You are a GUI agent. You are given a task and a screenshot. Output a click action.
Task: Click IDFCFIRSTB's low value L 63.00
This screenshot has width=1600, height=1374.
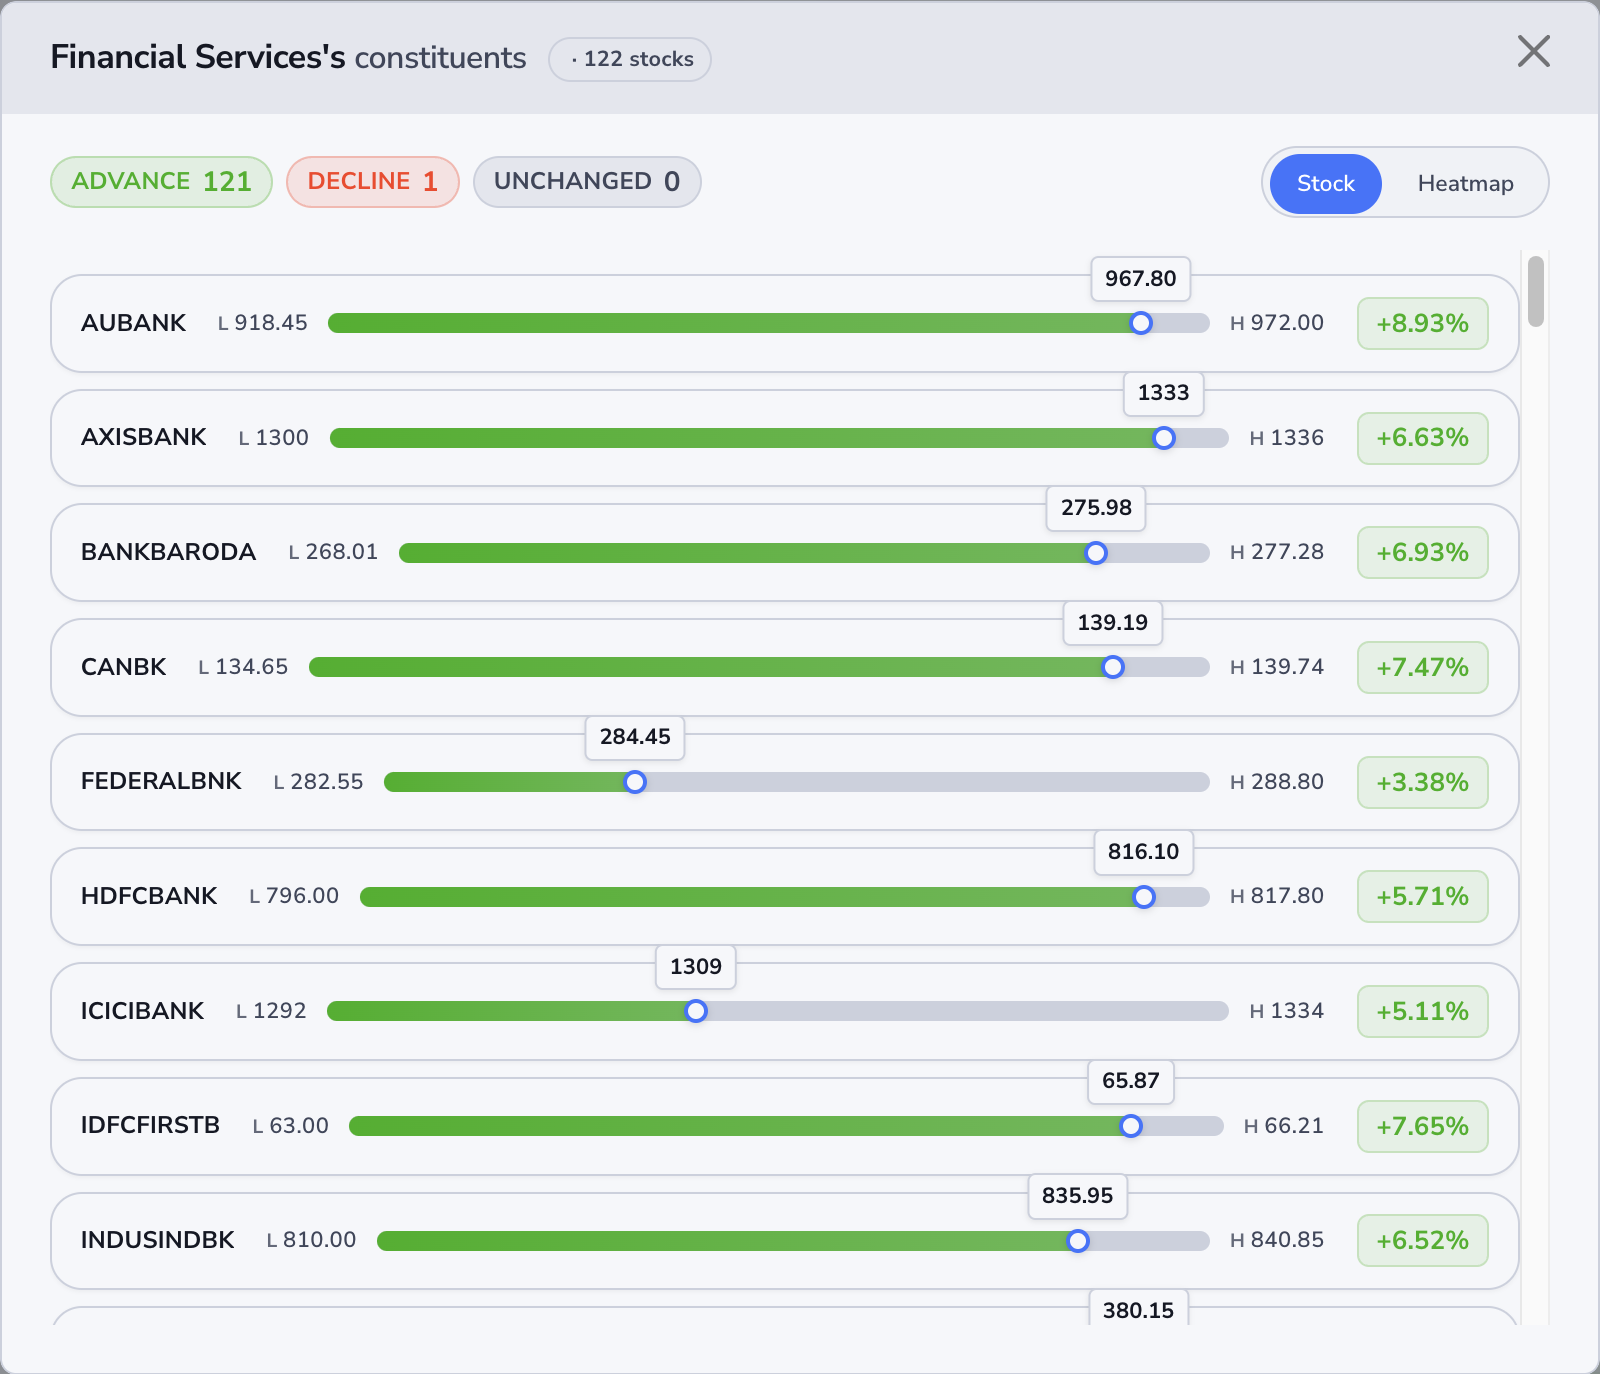[x=289, y=1126]
